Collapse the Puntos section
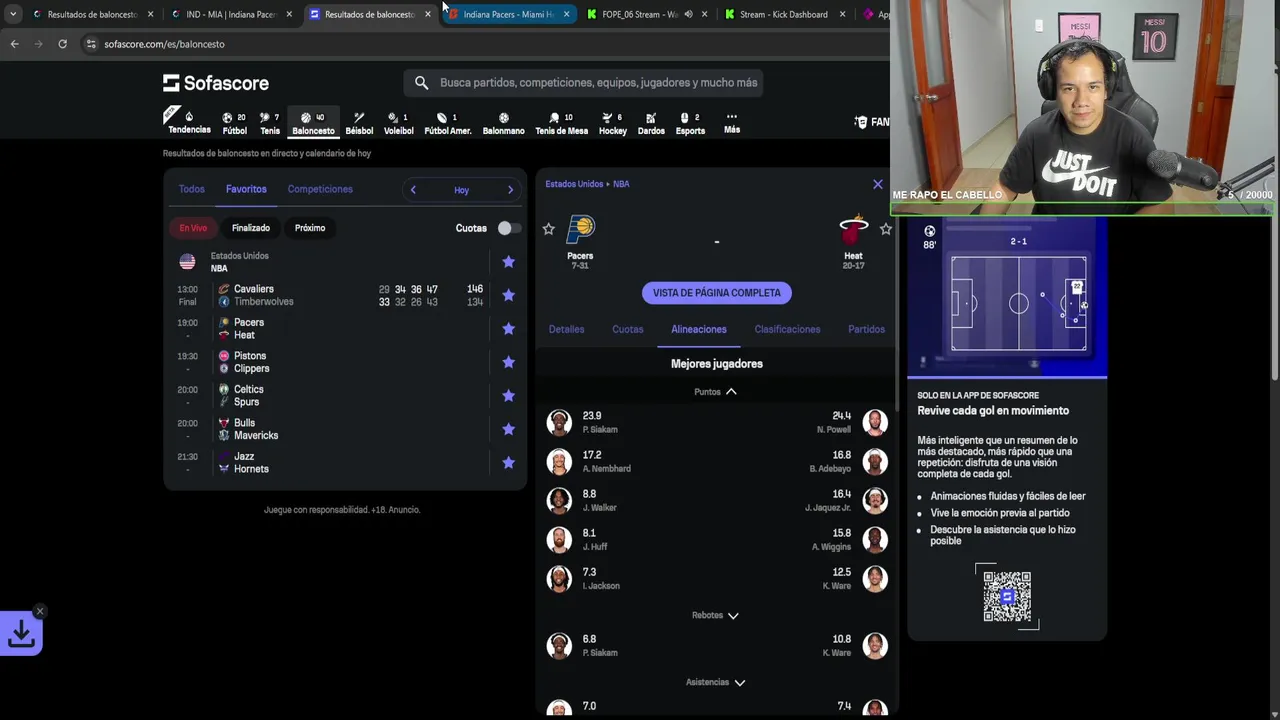 [716, 392]
